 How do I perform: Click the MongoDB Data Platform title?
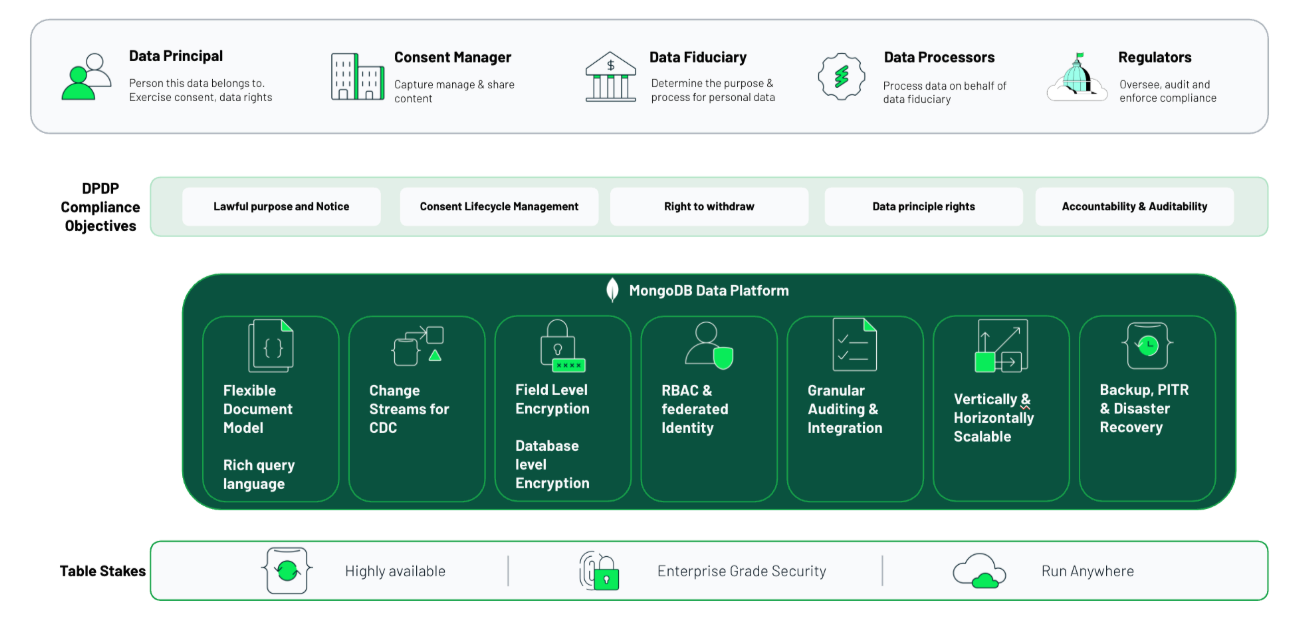click(709, 291)
